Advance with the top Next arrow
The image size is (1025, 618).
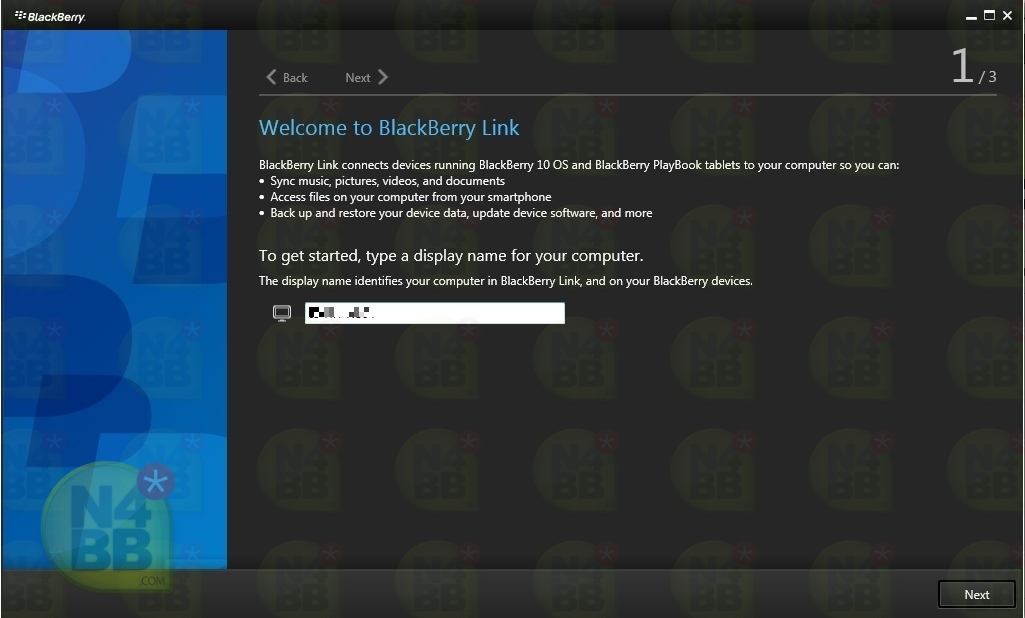pyautogui.click(x=366, y=77)
